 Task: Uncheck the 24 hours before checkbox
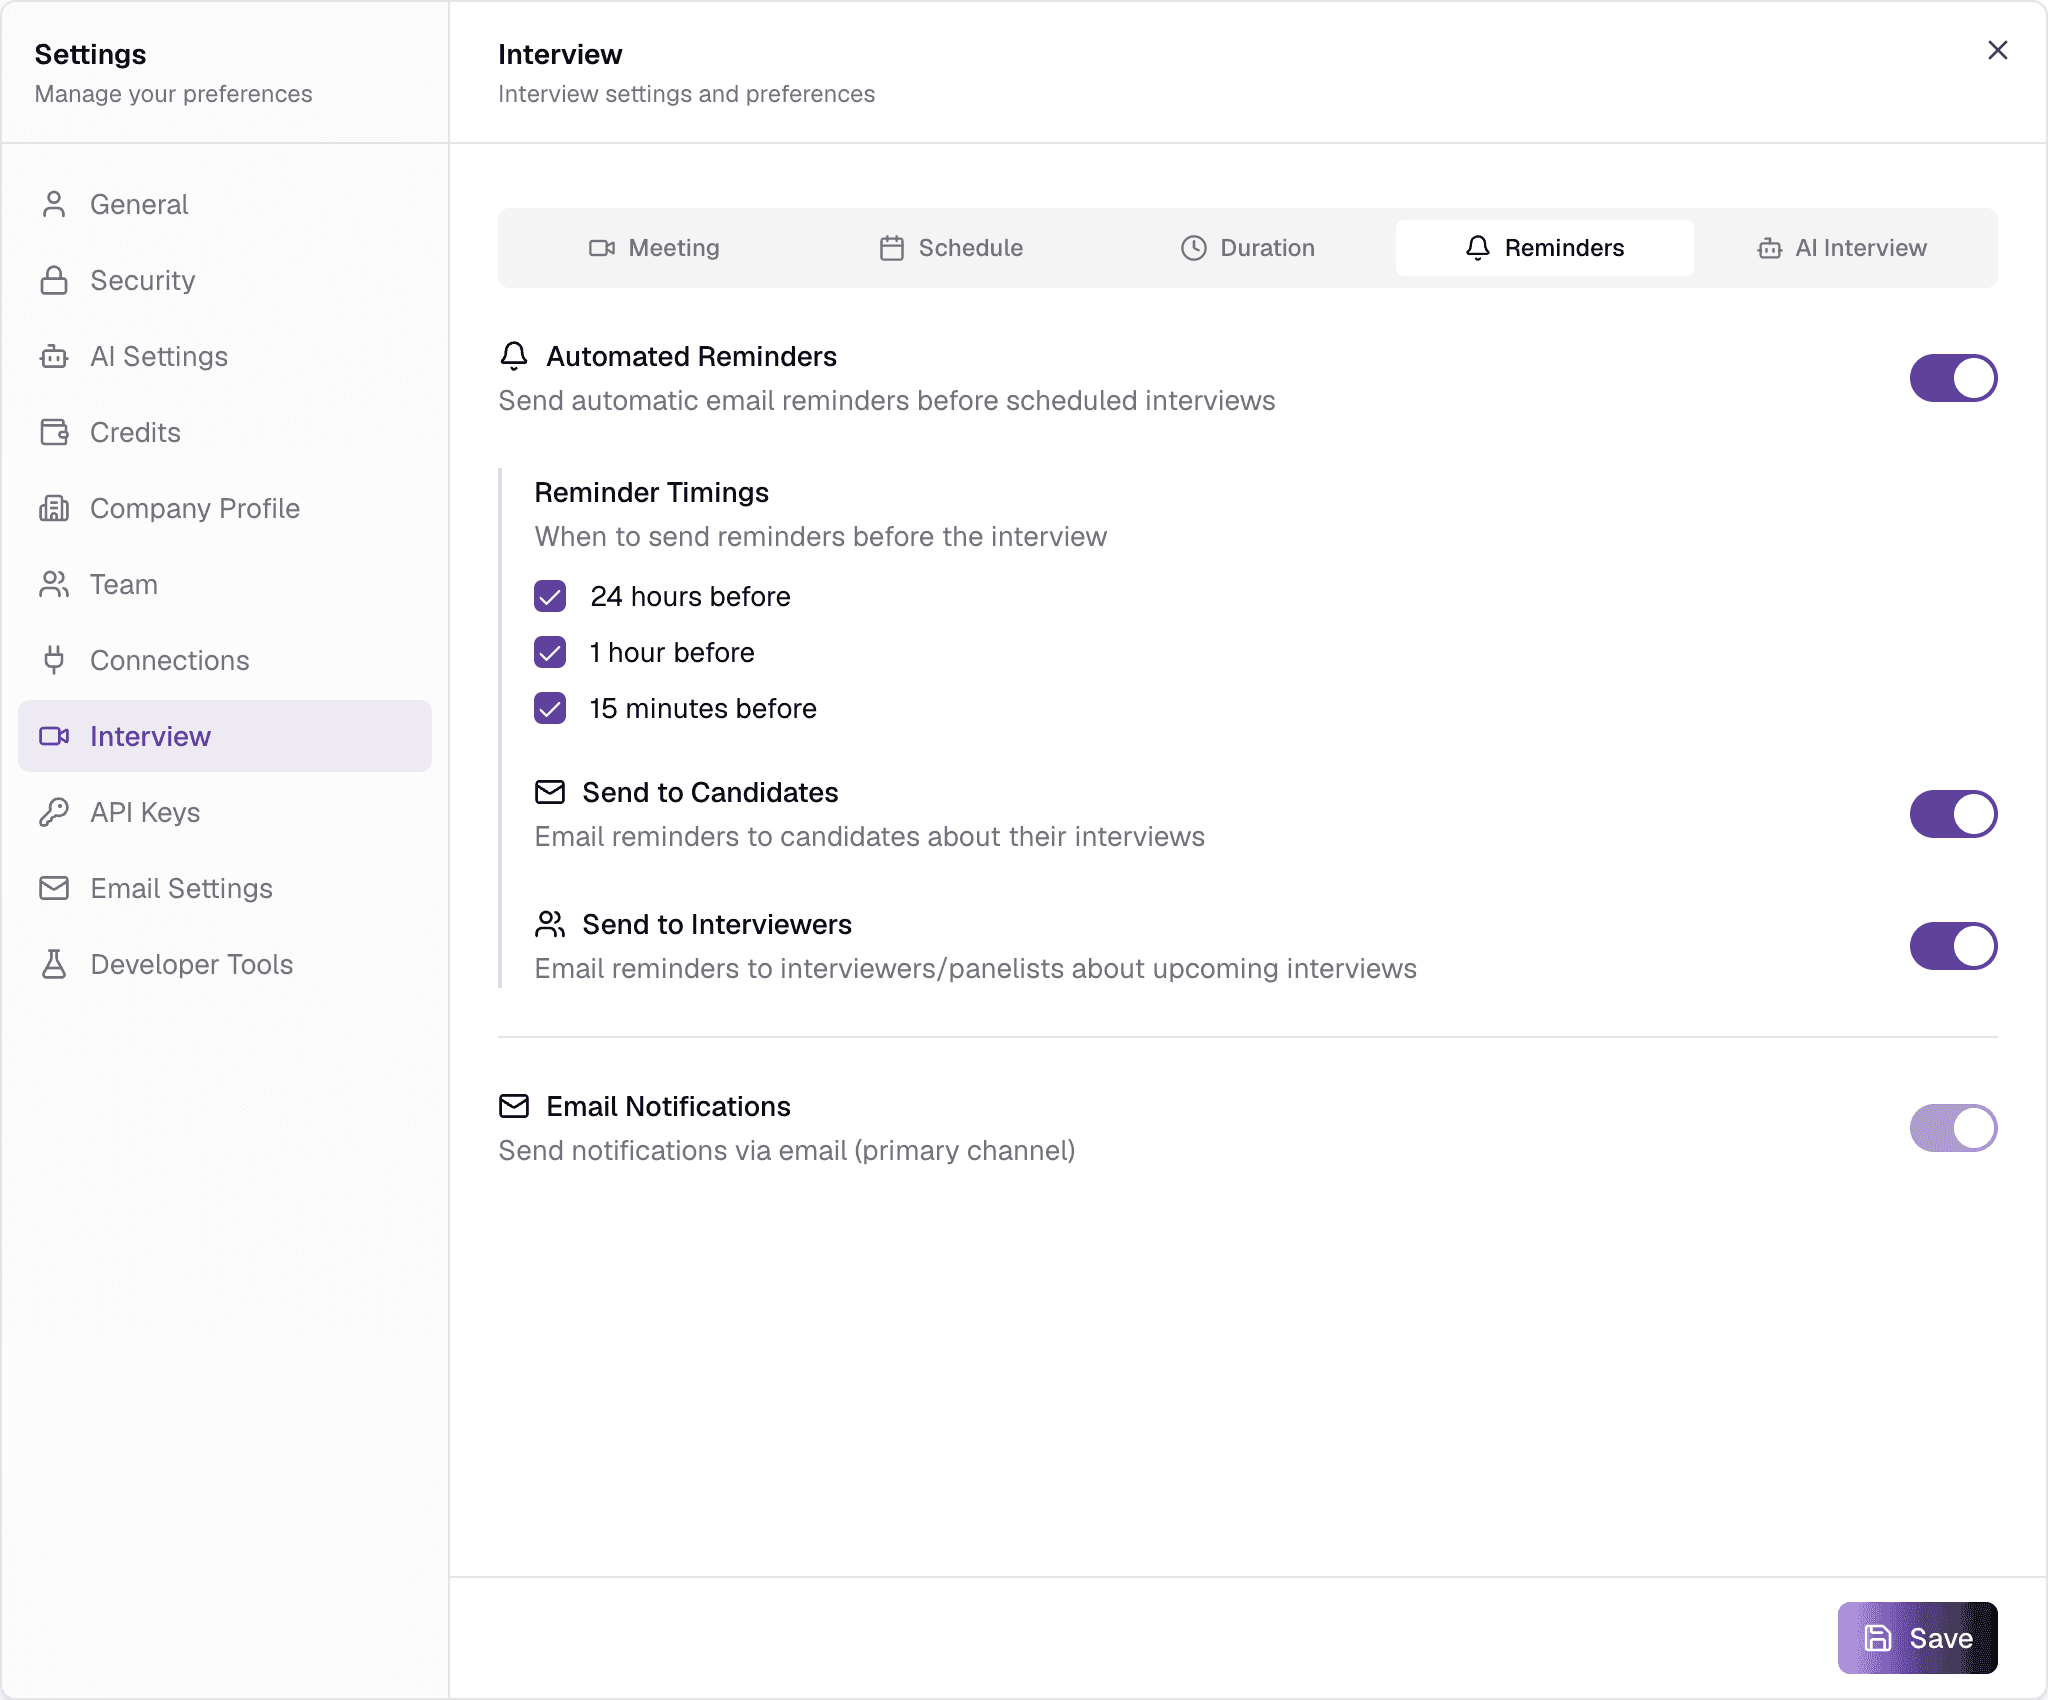pos(550,596)
